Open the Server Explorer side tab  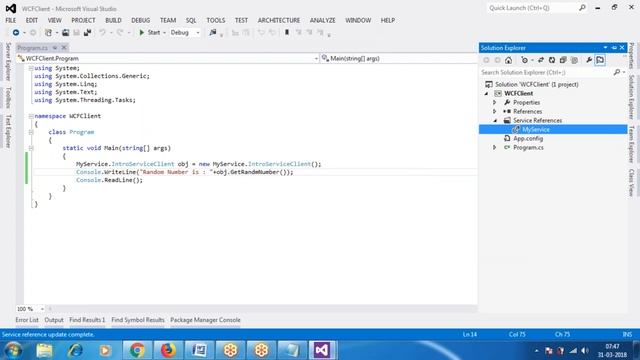click(8, 61)
